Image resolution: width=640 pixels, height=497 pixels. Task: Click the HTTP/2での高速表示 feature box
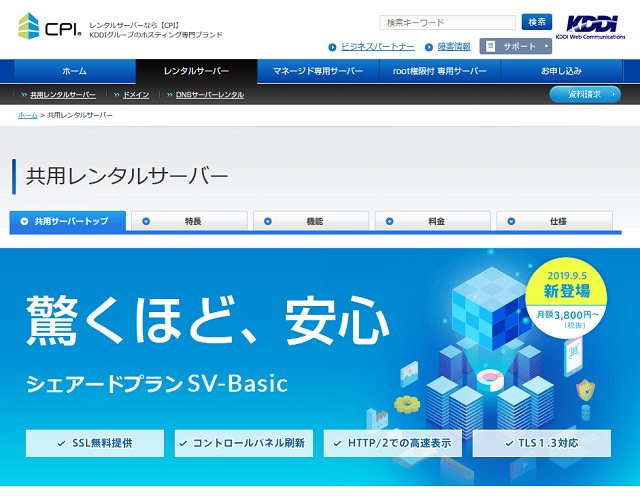tap(393, 443)
